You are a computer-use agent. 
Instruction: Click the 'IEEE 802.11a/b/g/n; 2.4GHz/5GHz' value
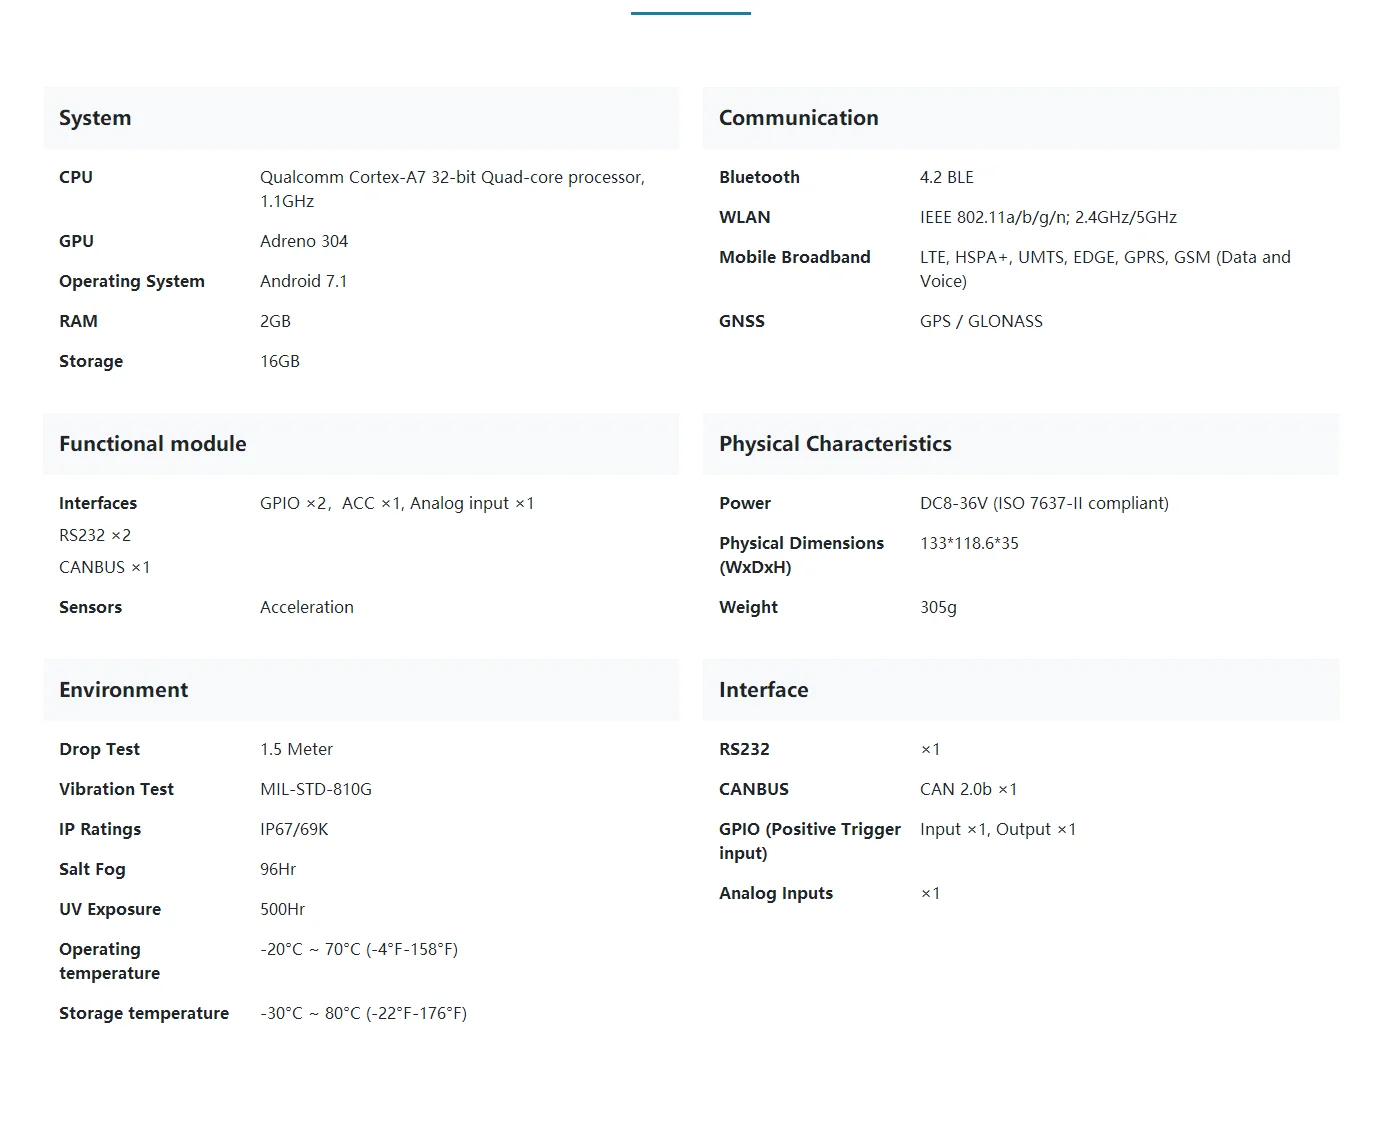[x=1048, y=217]
